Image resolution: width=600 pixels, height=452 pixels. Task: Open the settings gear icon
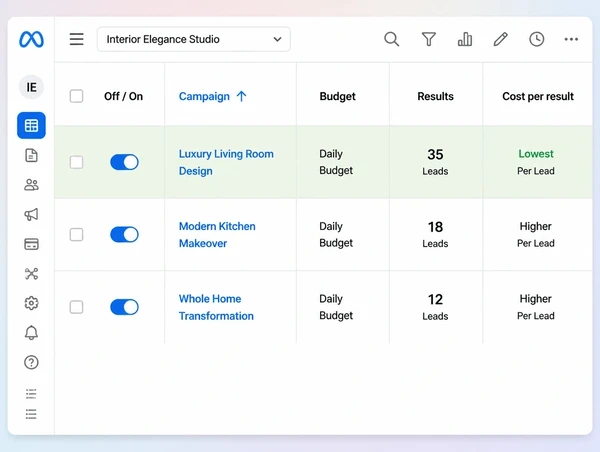click(31, 303)
